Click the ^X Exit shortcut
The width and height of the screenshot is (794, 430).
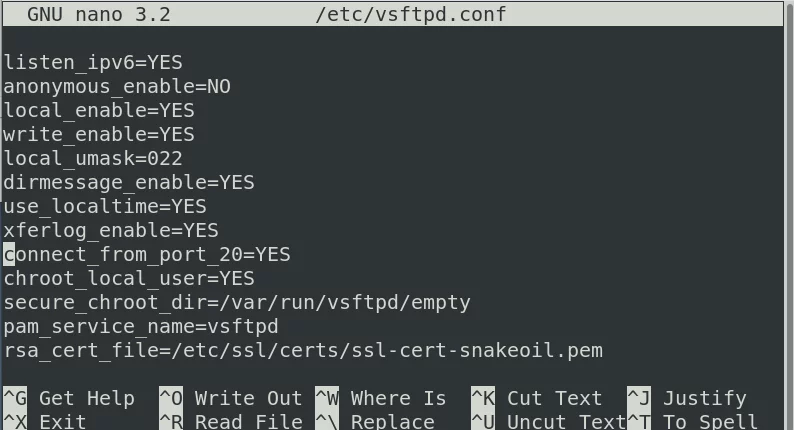pyautogui.click(x=45, y=421)
